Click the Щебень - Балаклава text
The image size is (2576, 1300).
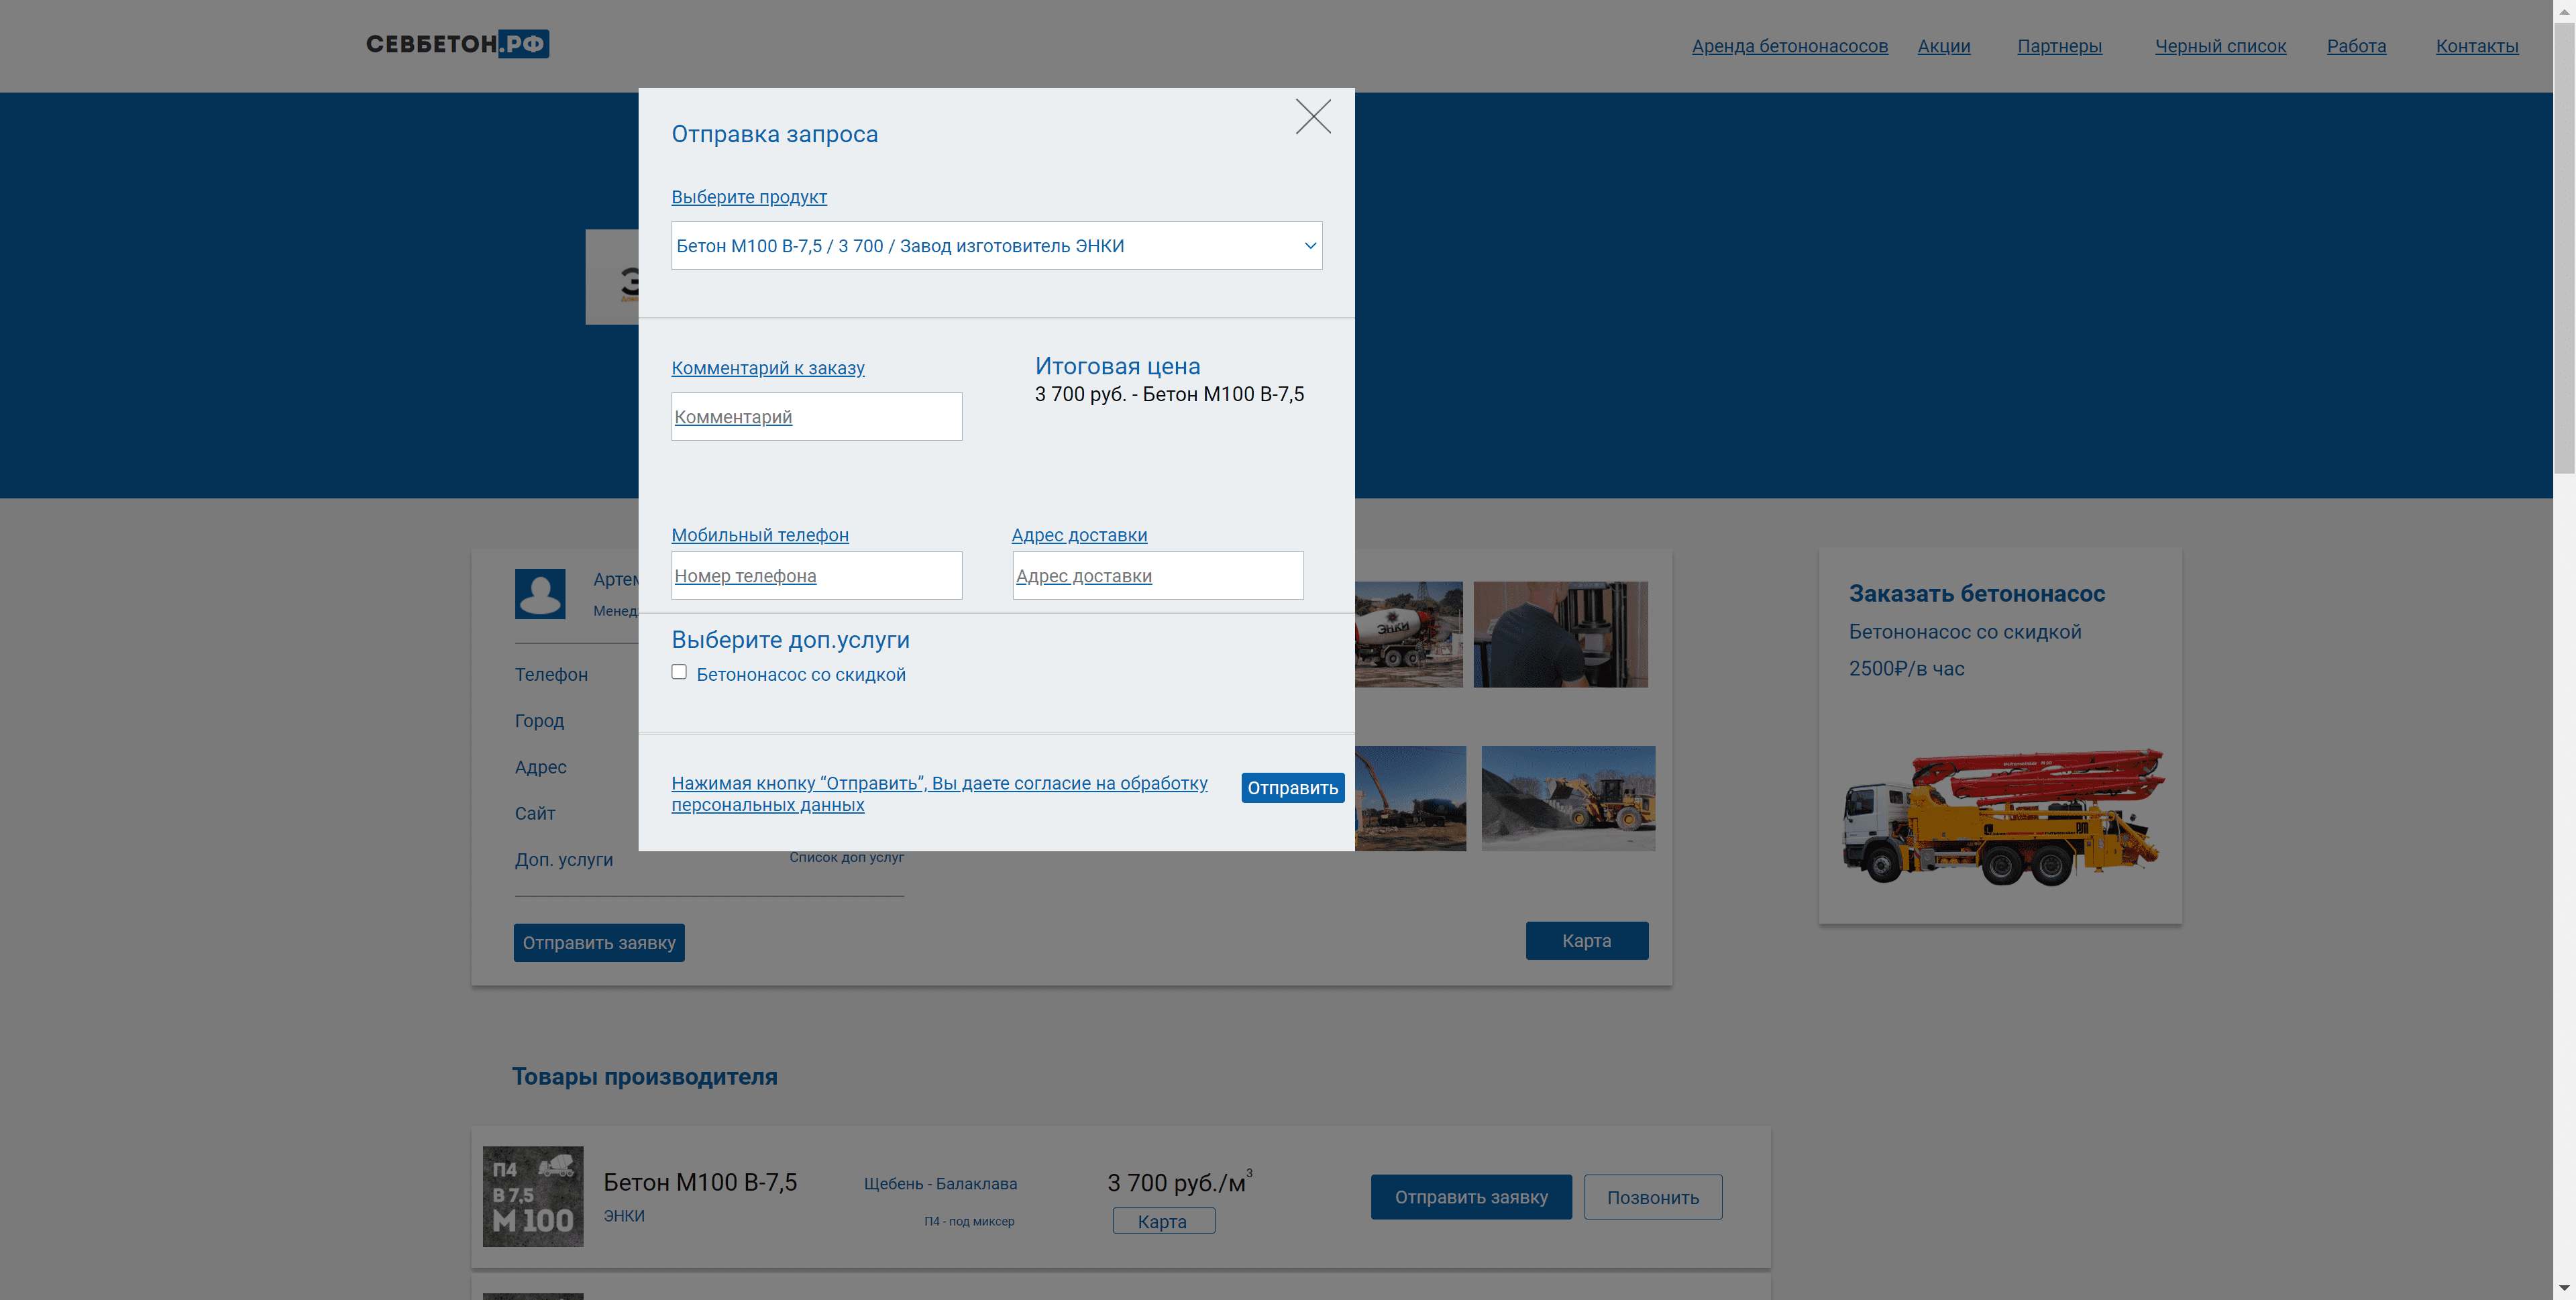[940, 1184]
